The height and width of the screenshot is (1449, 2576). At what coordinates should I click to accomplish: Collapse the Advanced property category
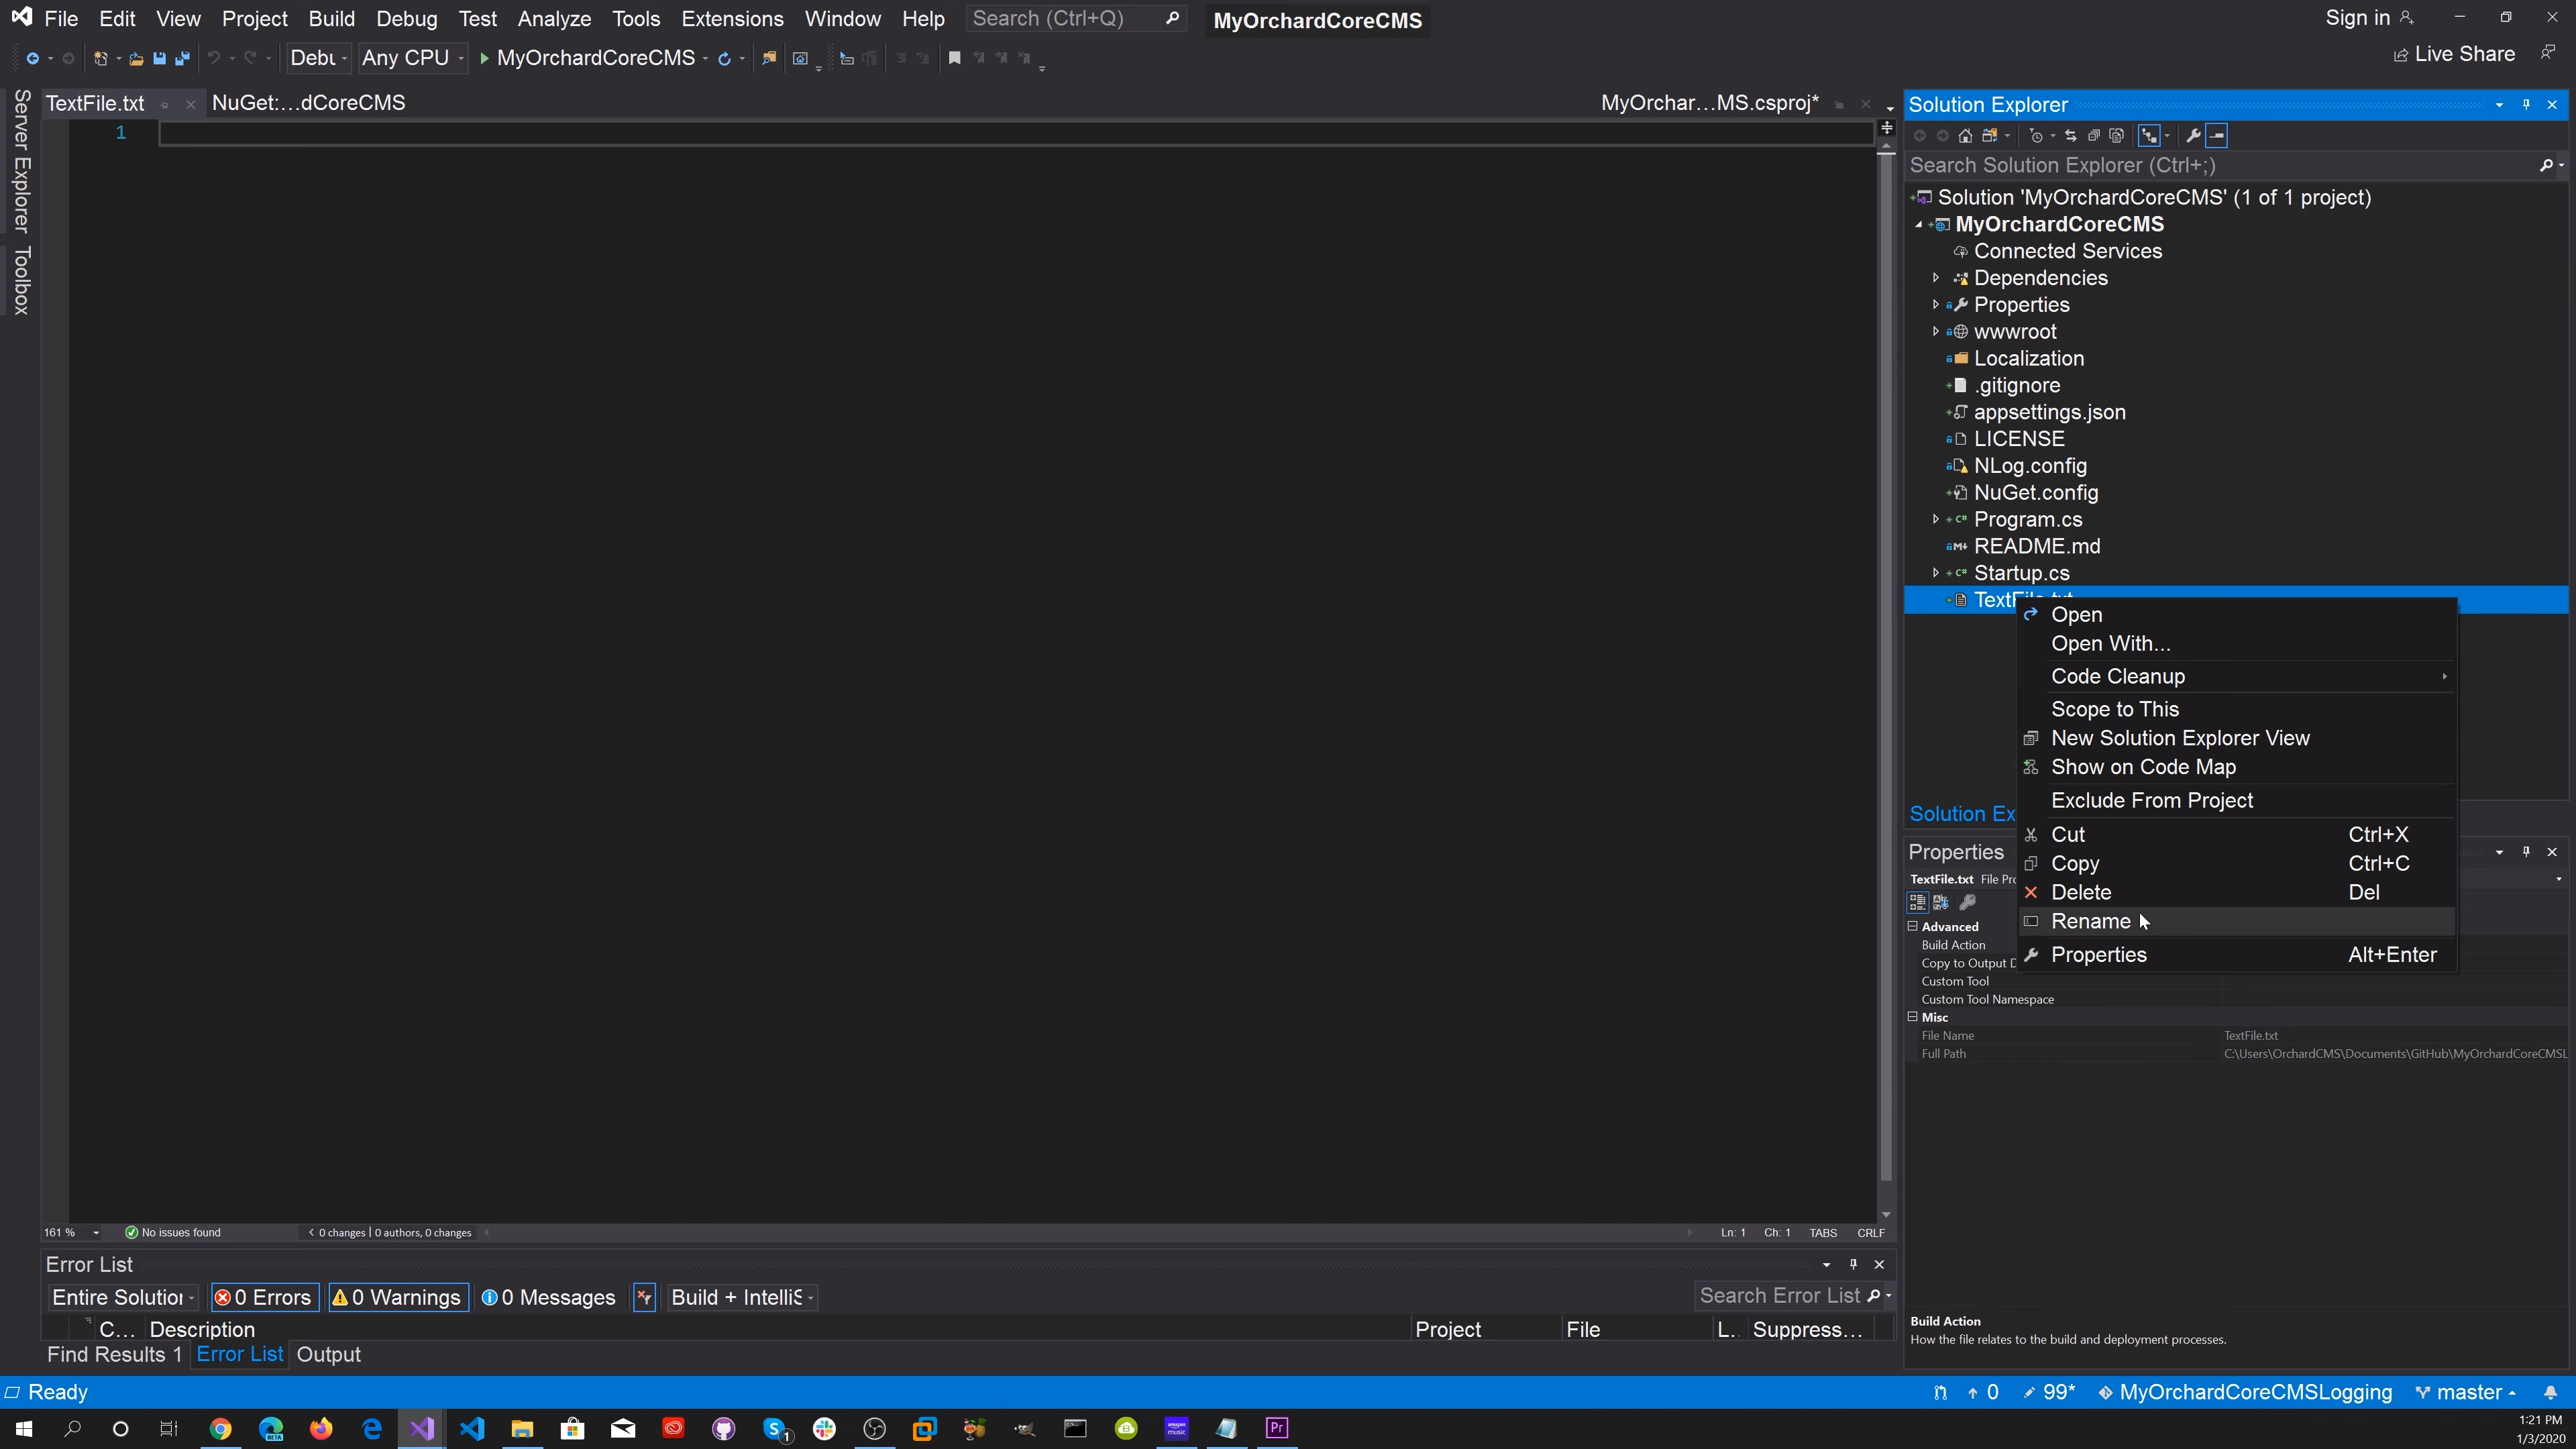click(1913, 926)
